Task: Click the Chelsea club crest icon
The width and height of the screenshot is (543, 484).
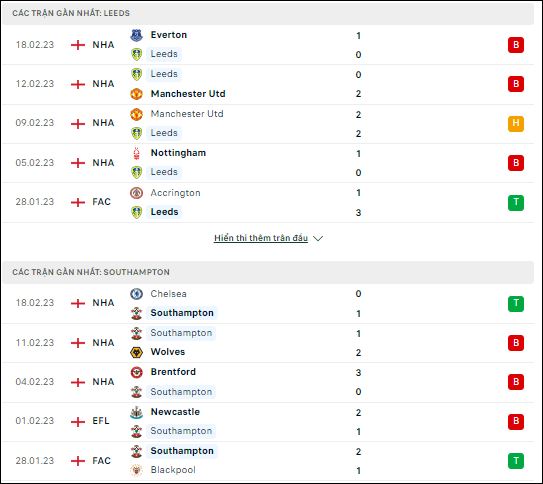Action: pyautogui.click(x=136, y=294)
